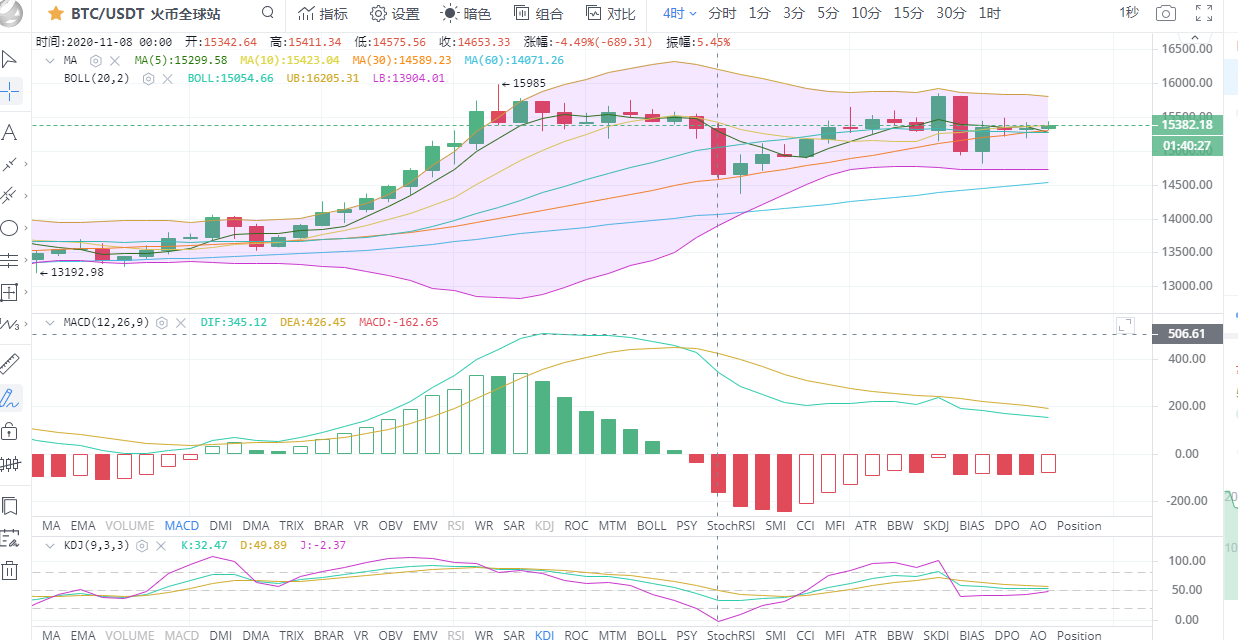Delete drawings with the trash icon

click(9, 571)
